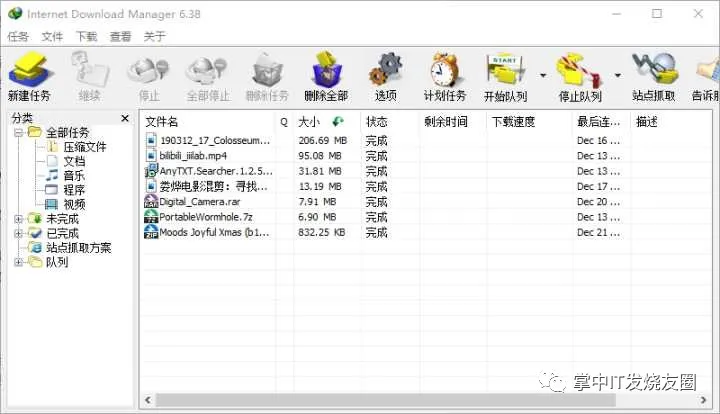This screenshot has height=414, width=720.
Task: Click the 新建任务 (new task) toolbar icon
Action: coord(29,70)
